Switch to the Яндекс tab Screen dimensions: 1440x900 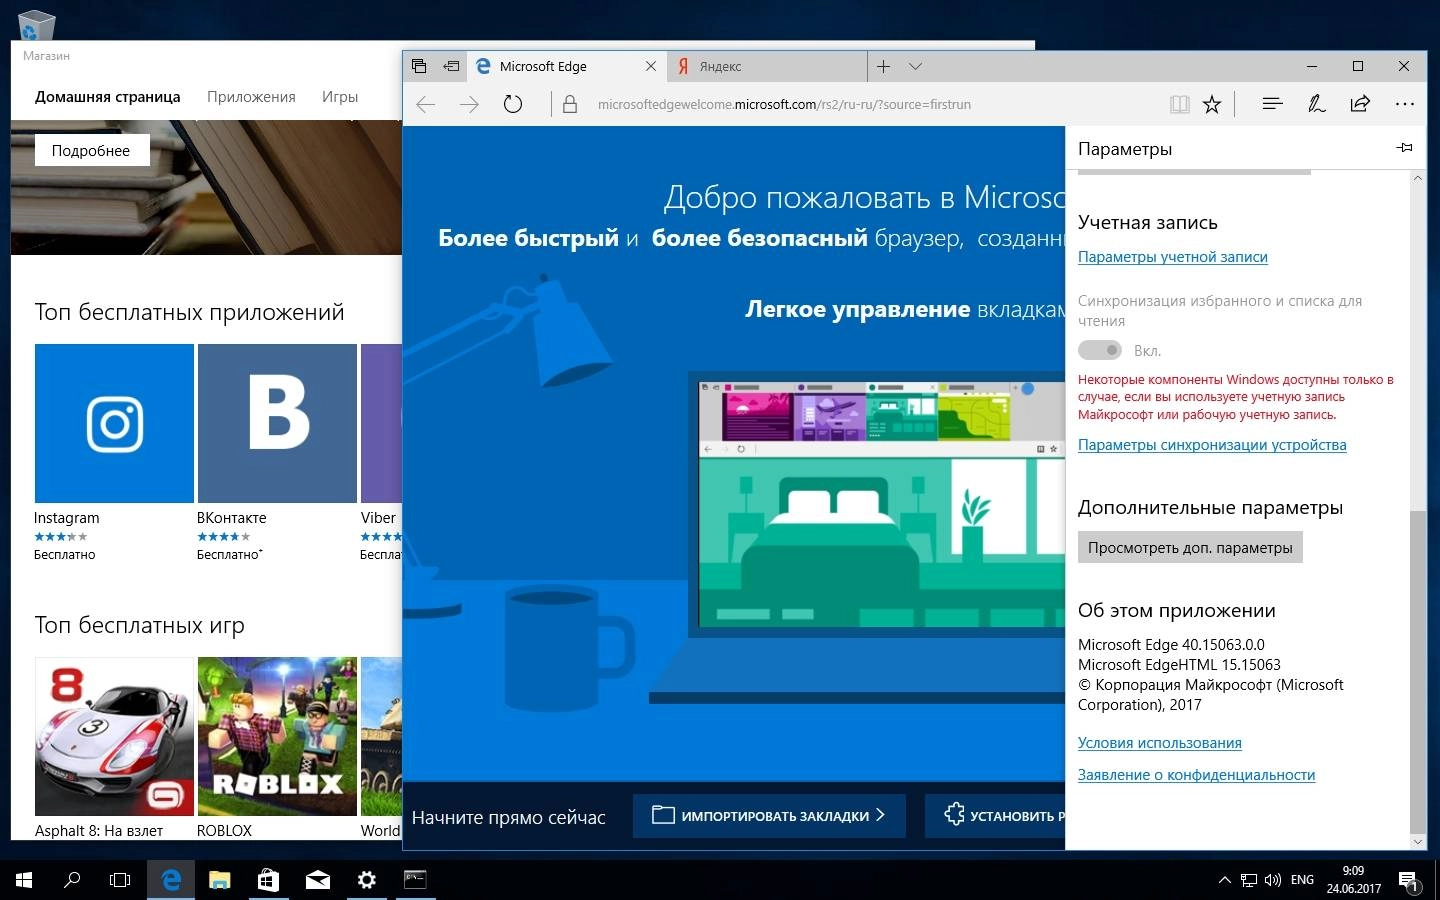pos(766,66)
